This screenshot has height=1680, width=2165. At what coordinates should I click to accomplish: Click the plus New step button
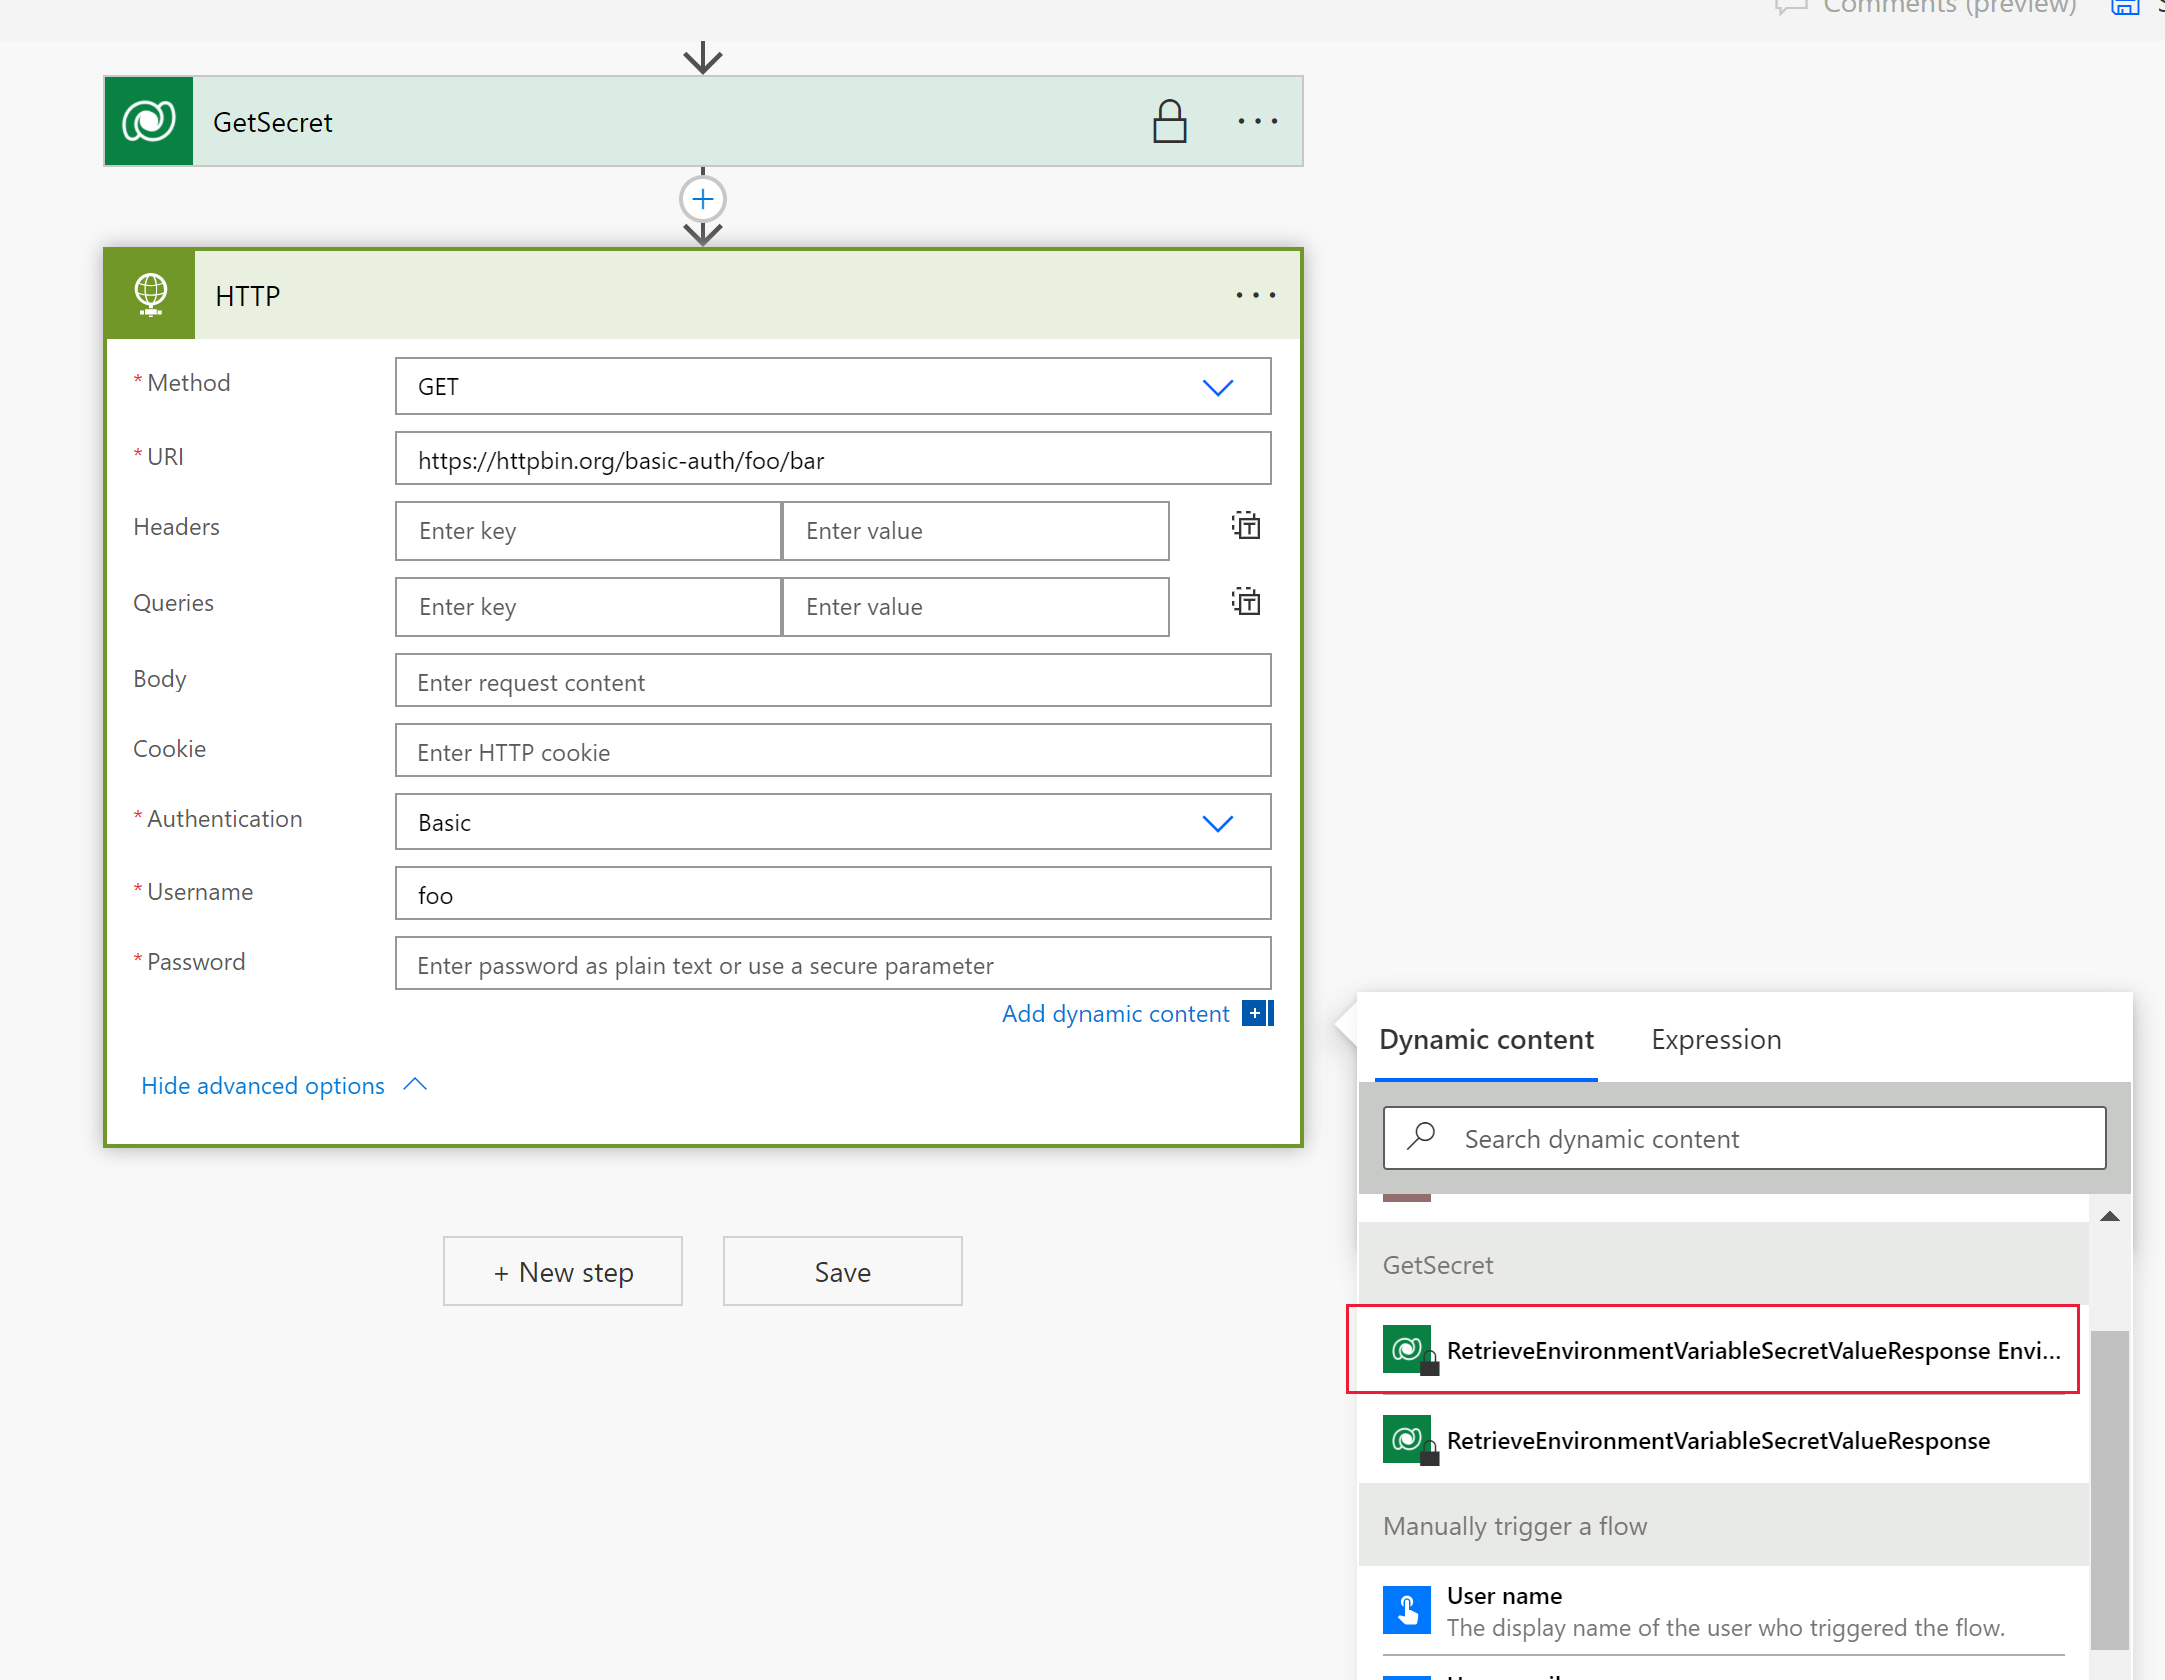tap(562, 1271)
